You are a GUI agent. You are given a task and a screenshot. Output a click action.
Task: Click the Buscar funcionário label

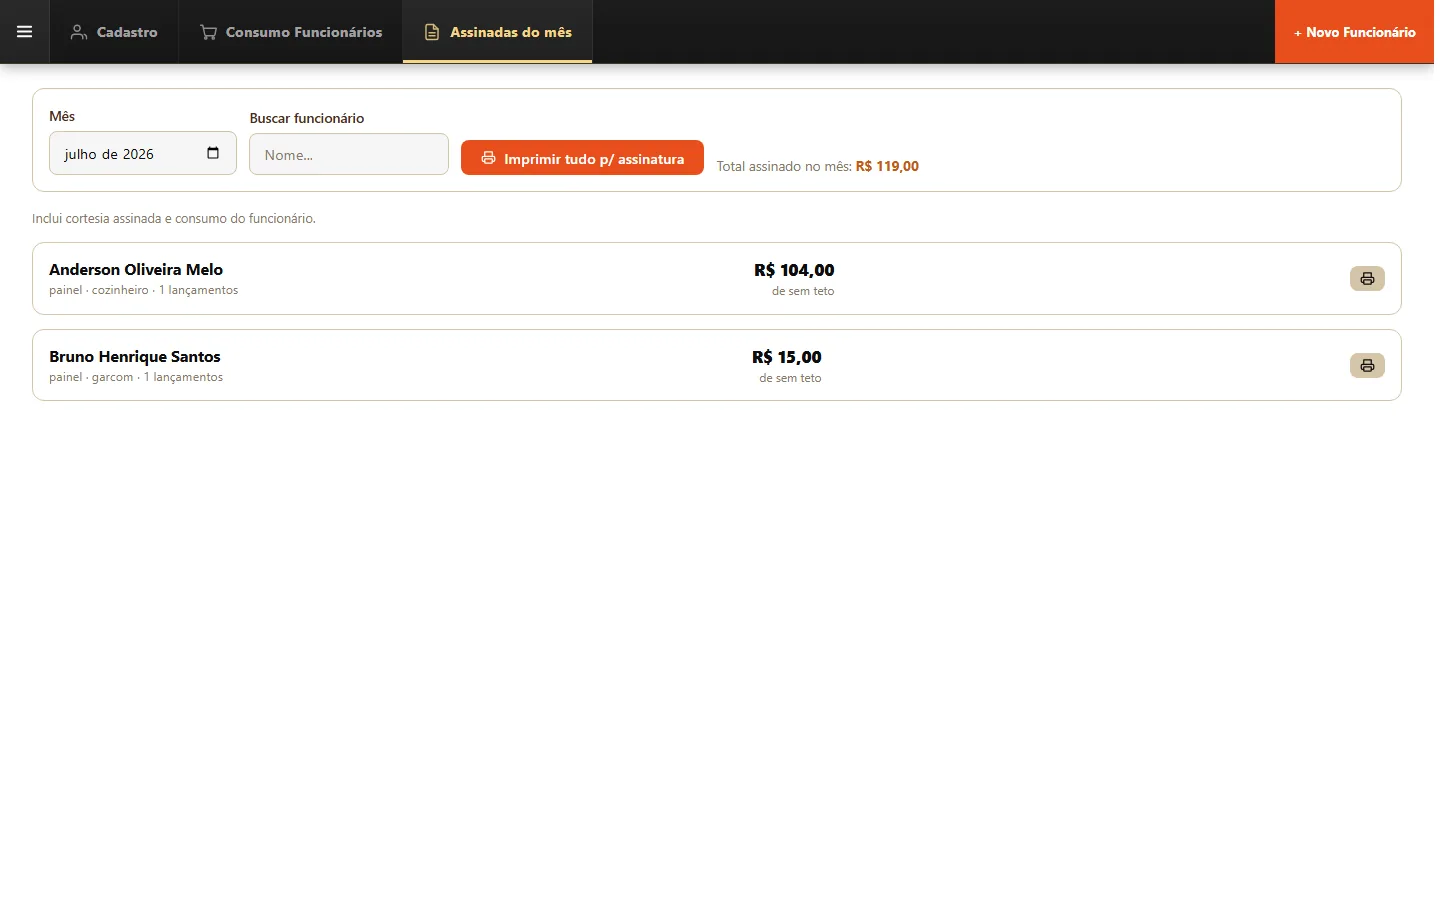coord(307,118)
